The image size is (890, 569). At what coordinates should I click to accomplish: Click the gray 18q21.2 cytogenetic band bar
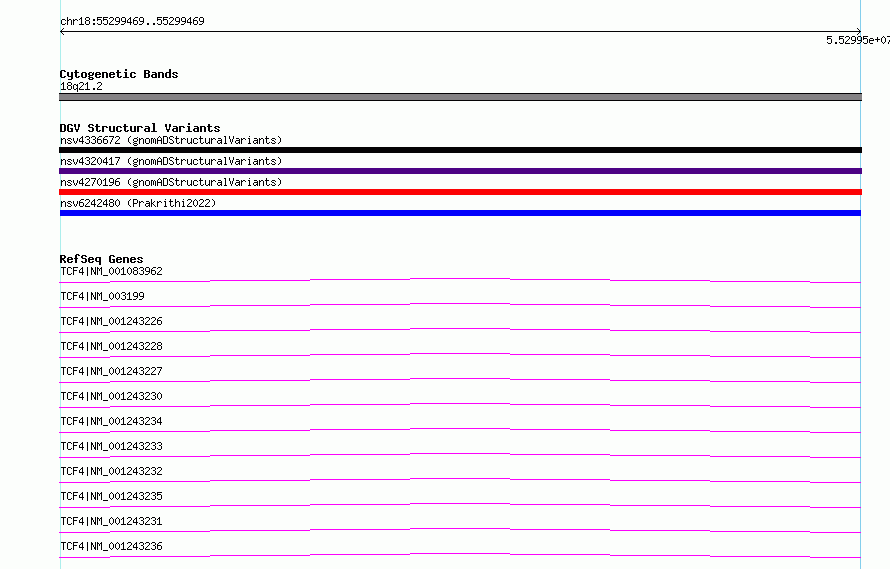[x=460, y=97]
